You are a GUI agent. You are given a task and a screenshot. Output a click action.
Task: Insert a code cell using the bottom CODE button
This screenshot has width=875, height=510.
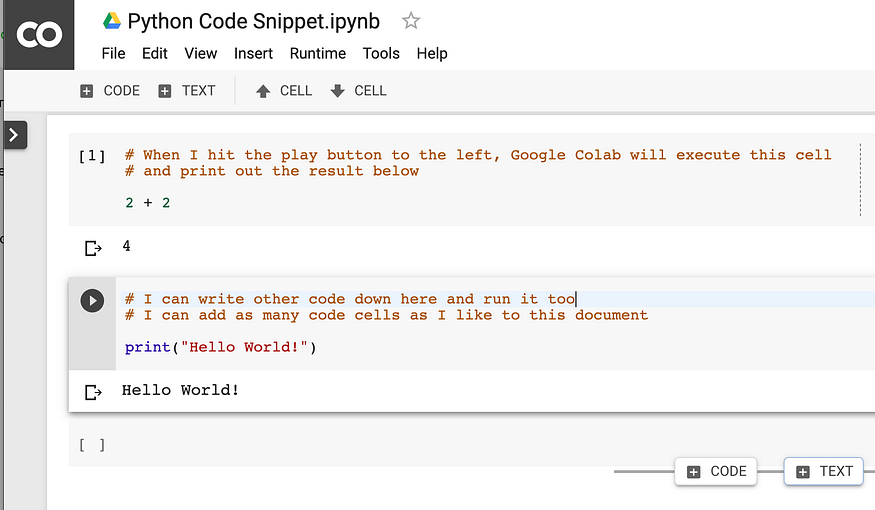coord(716,471)
